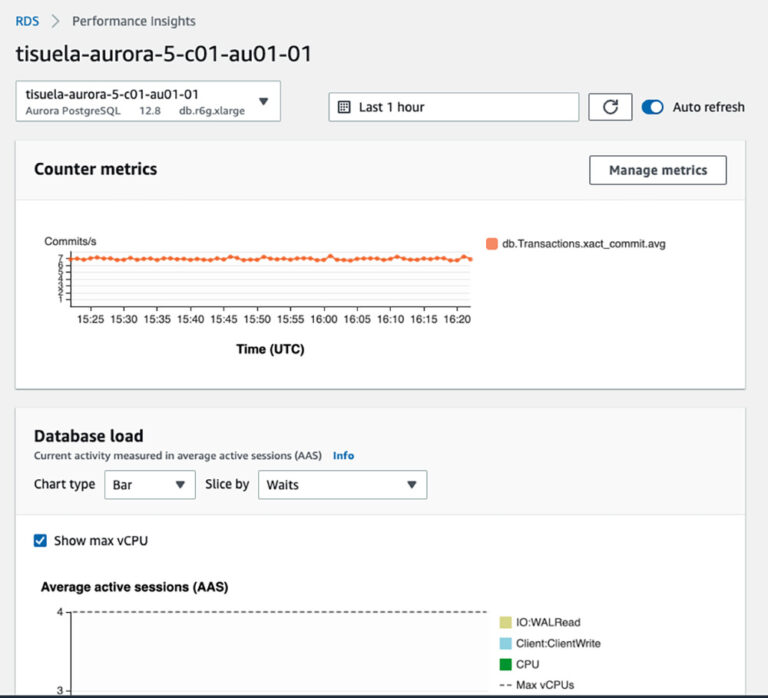The height and width of the screenshot is (698, 768).
Task: Open the Last 1 hour time range picker
Action: [454, 107]
